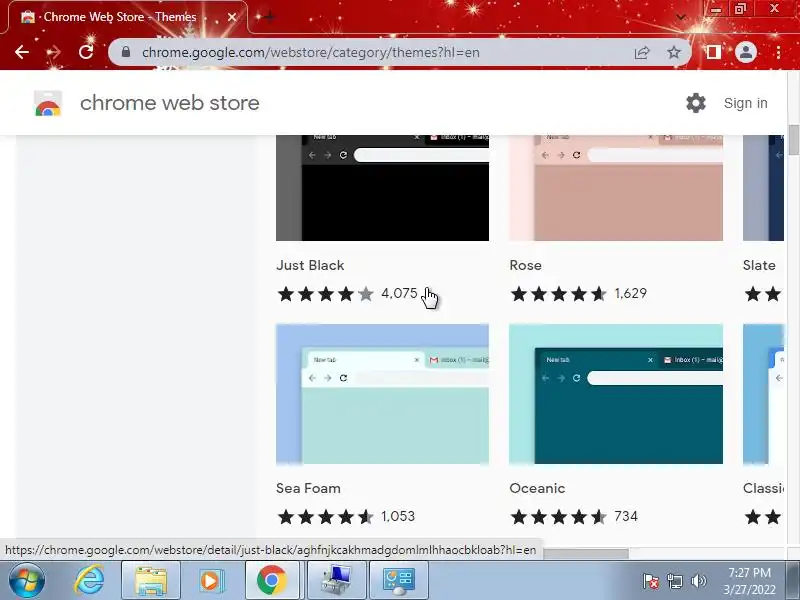Reload the current page
Screen dimensions: 800x600
tap(86, 52)
